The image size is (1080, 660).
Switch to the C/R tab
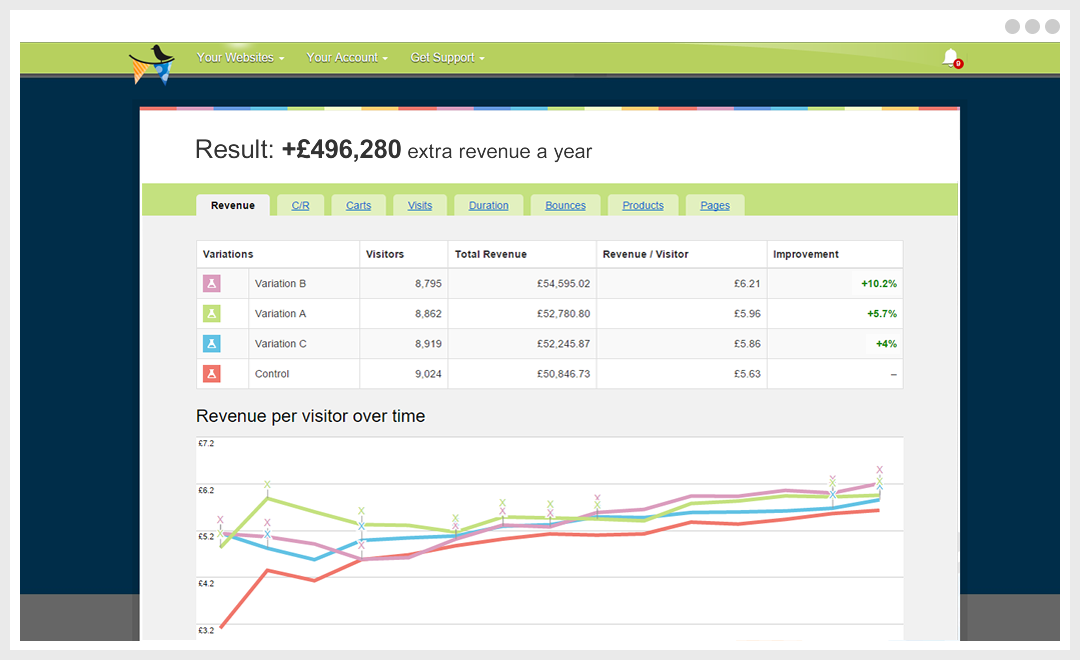[300, 205]
